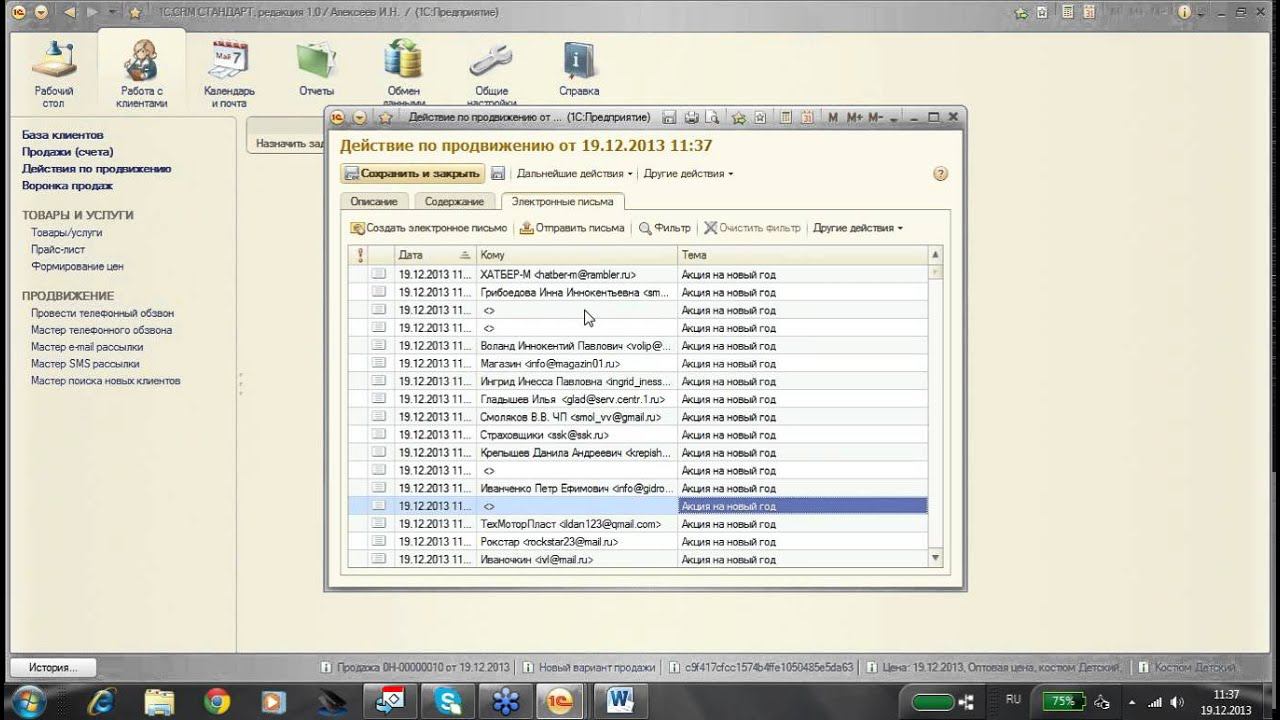Viewport: 1280px width, 720px height.
Task: Open Мастер SMS рассылки link
Action: pos(85,364)
